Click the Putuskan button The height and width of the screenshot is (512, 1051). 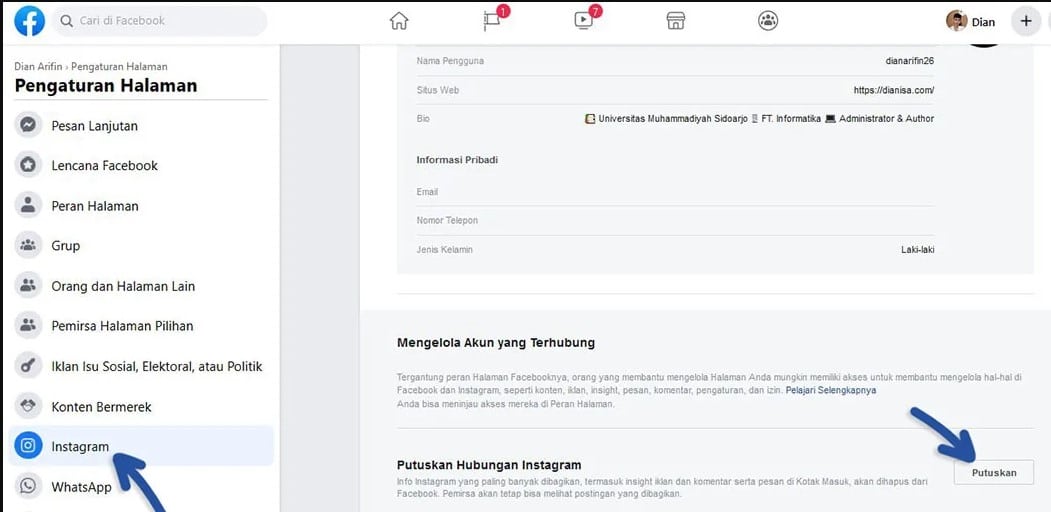pyautogui.click(x=994, y=472)
